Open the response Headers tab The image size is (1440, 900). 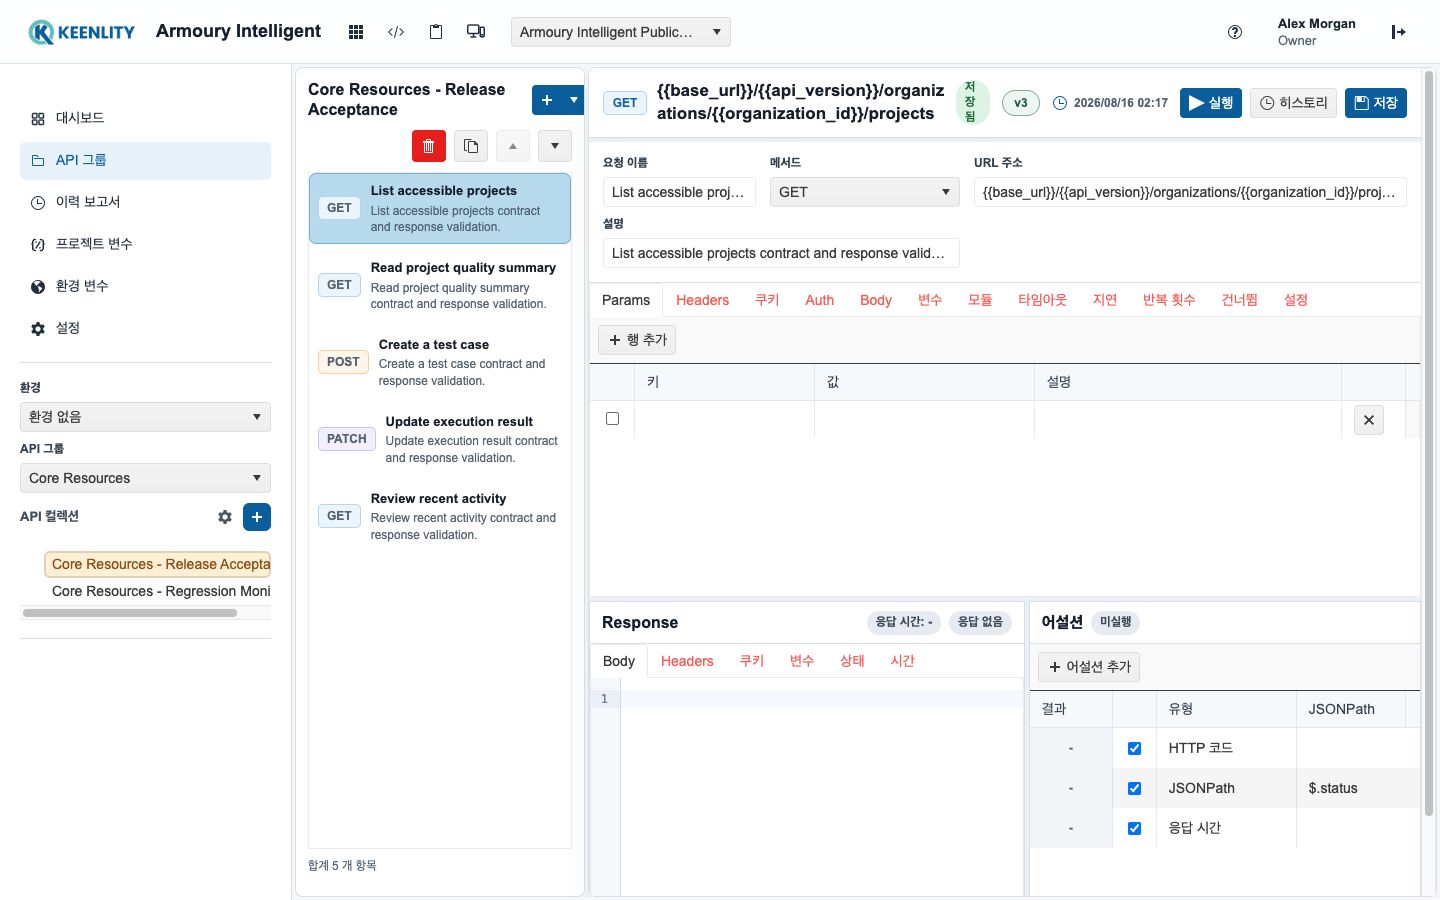[687, 661]
